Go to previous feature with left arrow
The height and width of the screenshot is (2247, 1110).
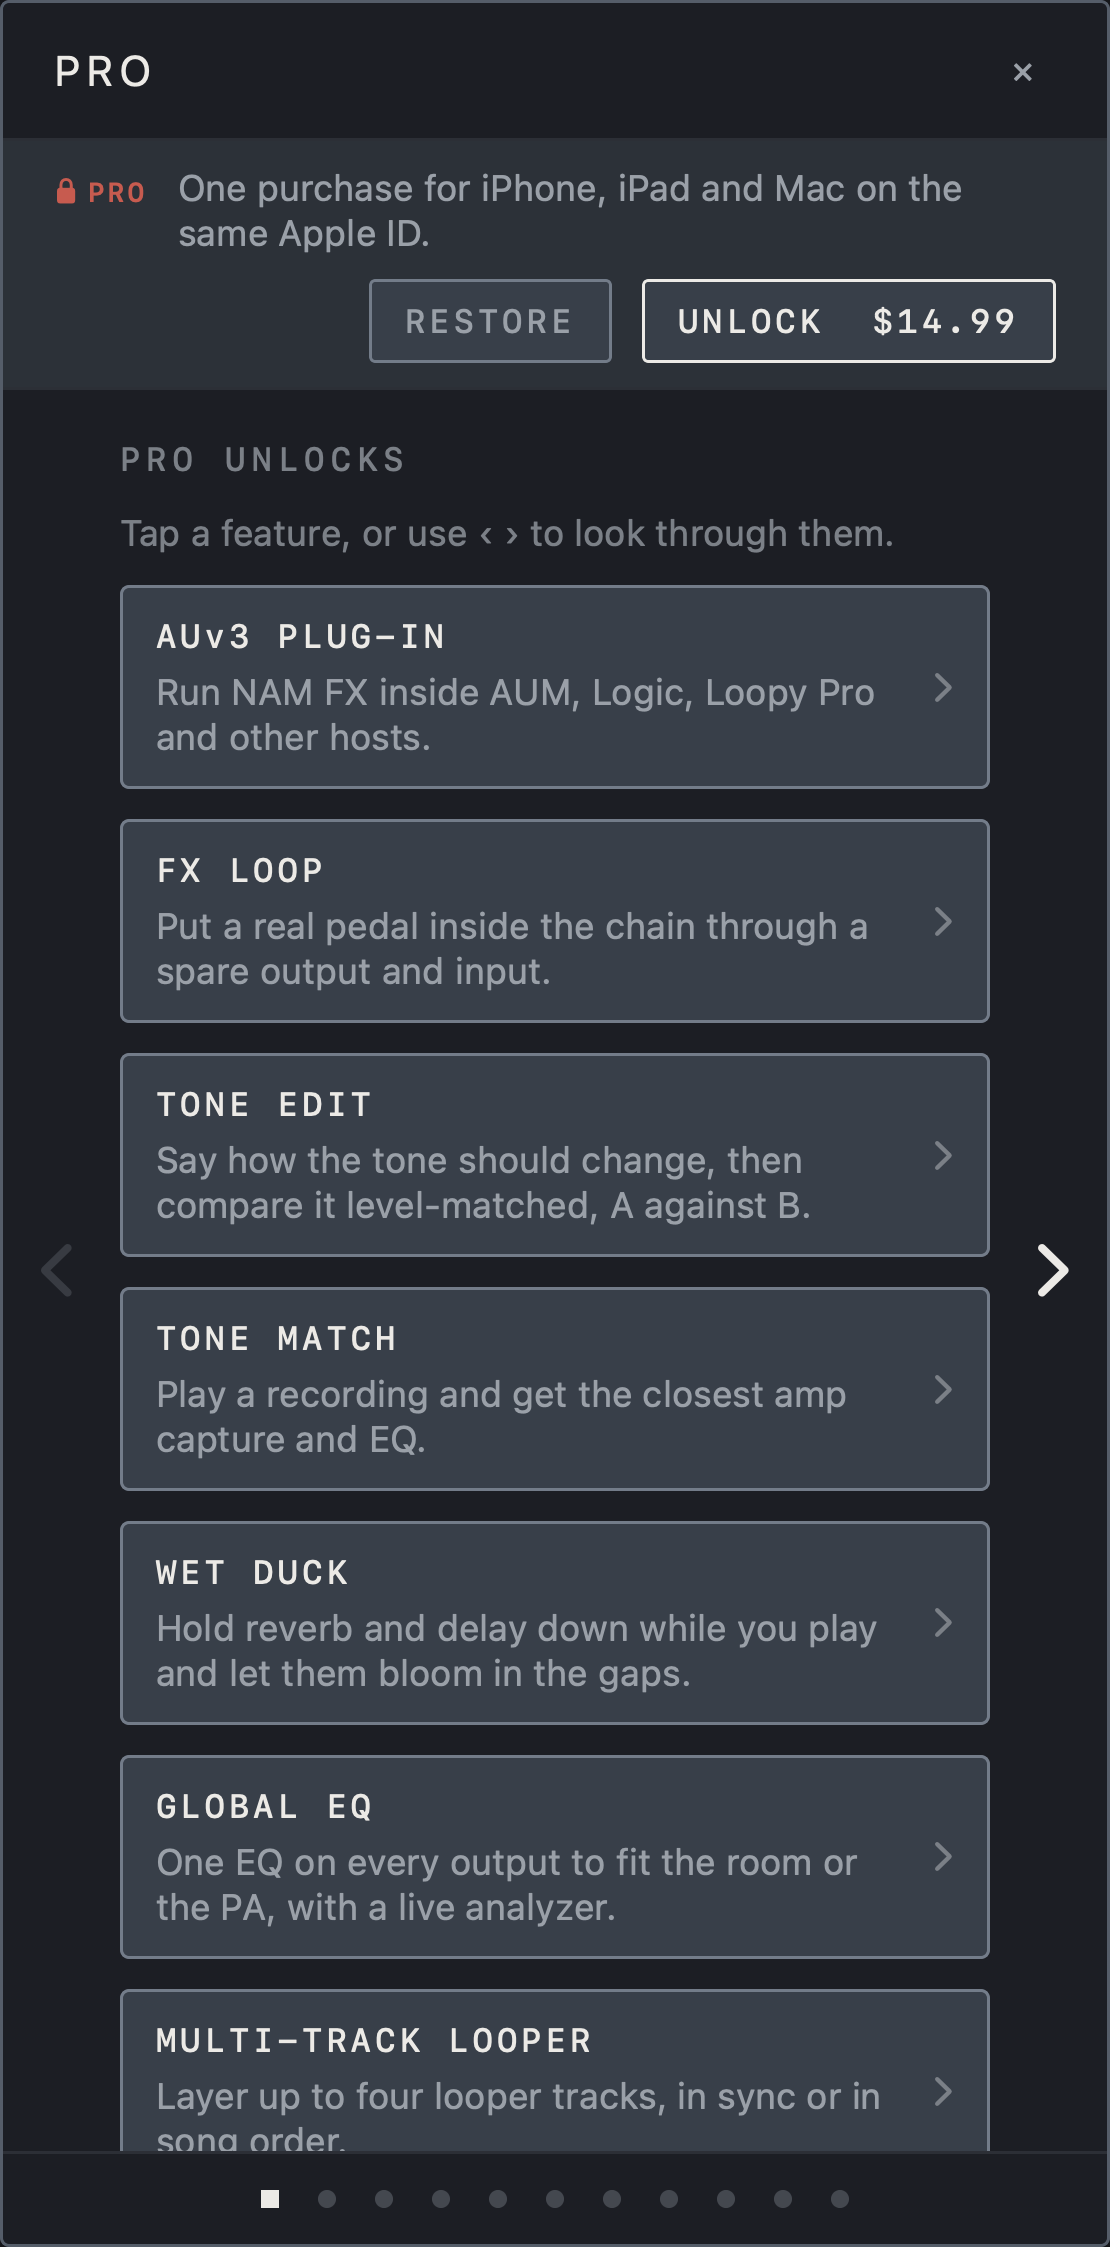click(57, 1271)
